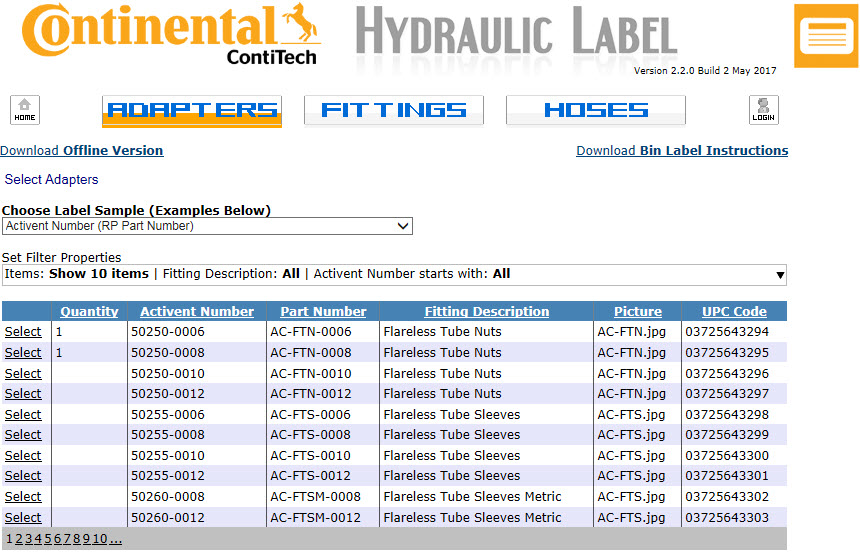Open the Bin Label Instructions download link

coord(682,151)
